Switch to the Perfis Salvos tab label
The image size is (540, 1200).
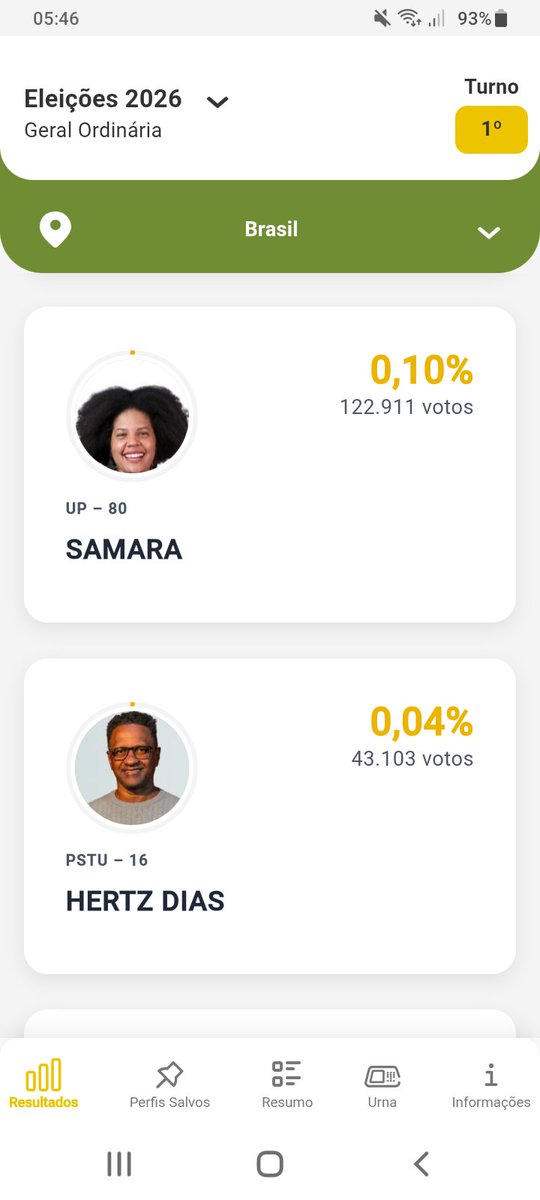pyautogui.click(x=170, y=1102)
